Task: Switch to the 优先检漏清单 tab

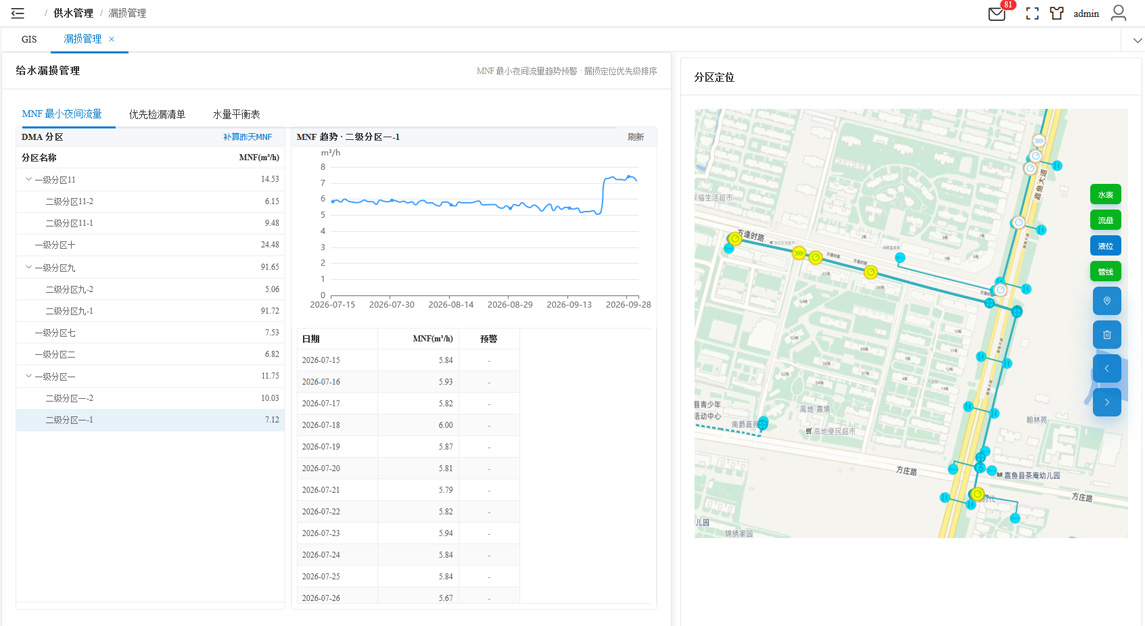Action: tap(157, 114)
